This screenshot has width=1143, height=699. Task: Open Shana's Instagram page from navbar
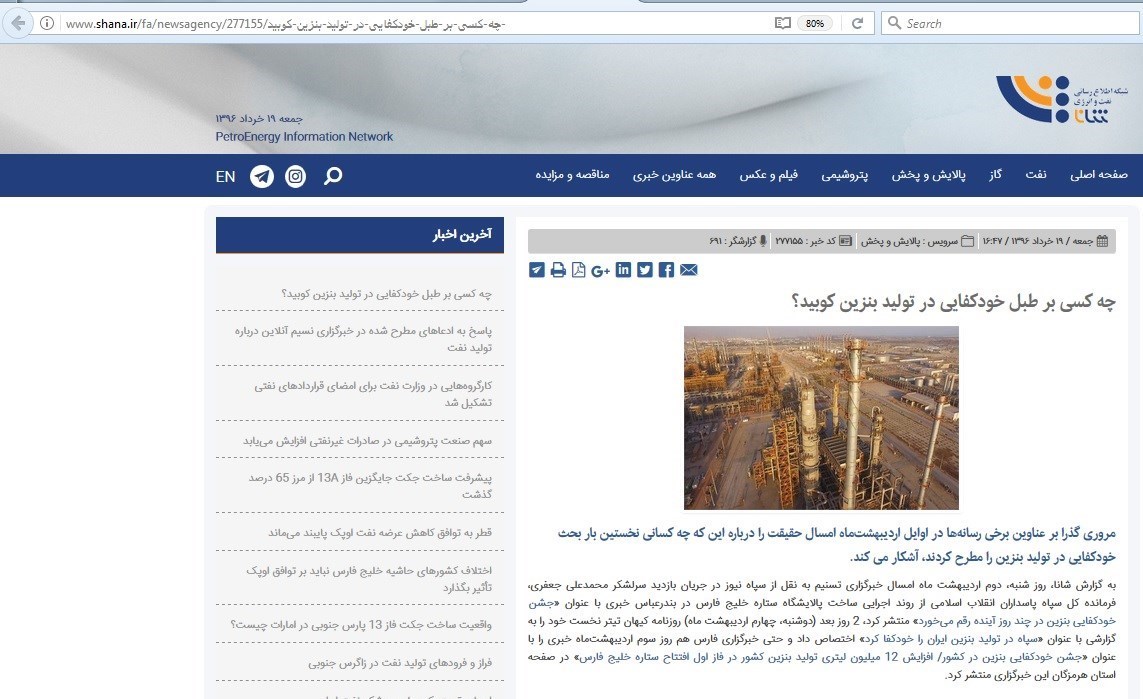tap(296, 176)
